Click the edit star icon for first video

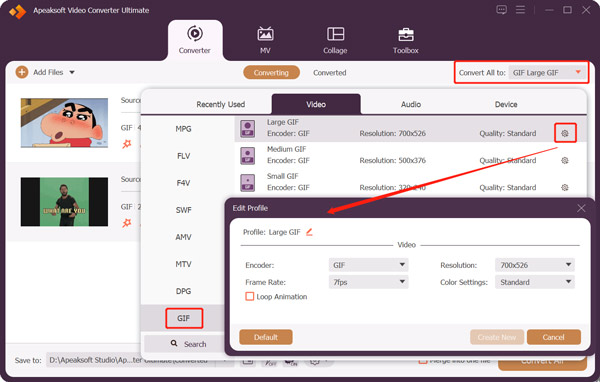pos(127,144)
